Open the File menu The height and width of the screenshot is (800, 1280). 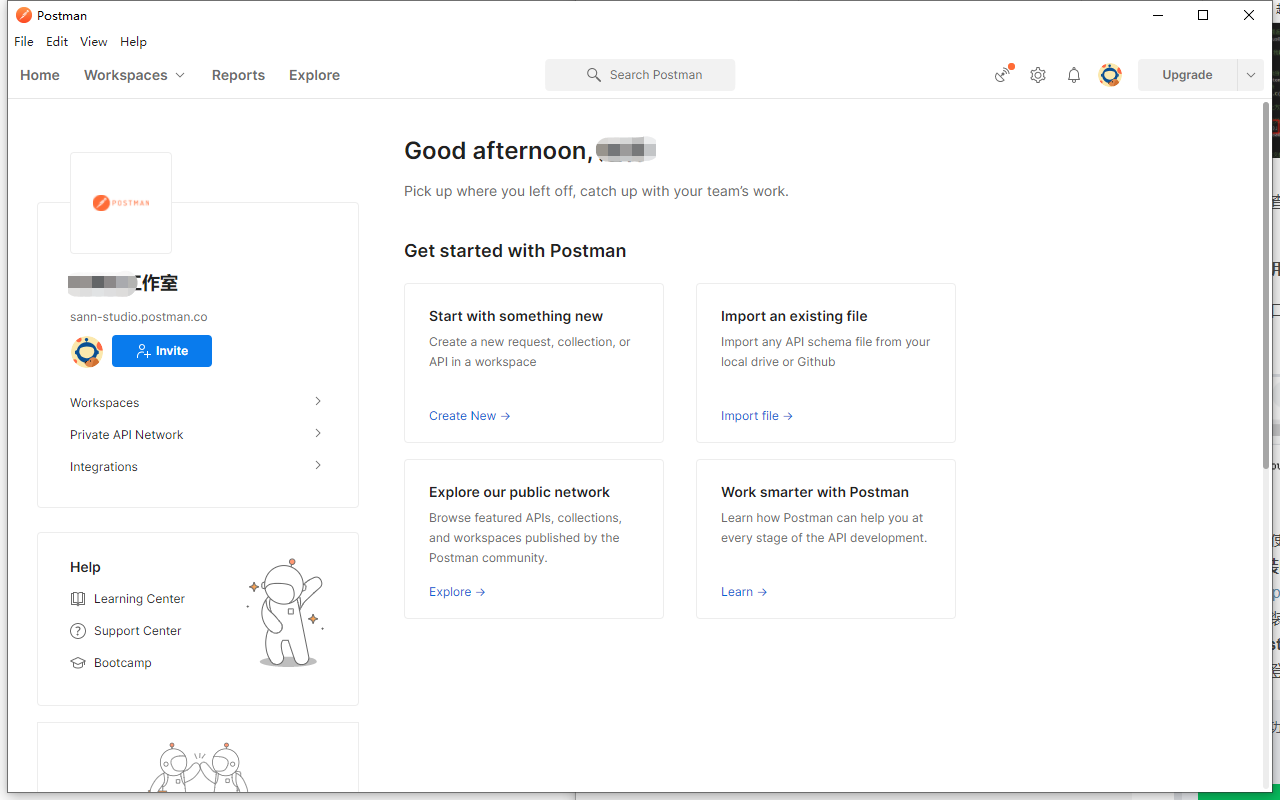click(24, 42)
